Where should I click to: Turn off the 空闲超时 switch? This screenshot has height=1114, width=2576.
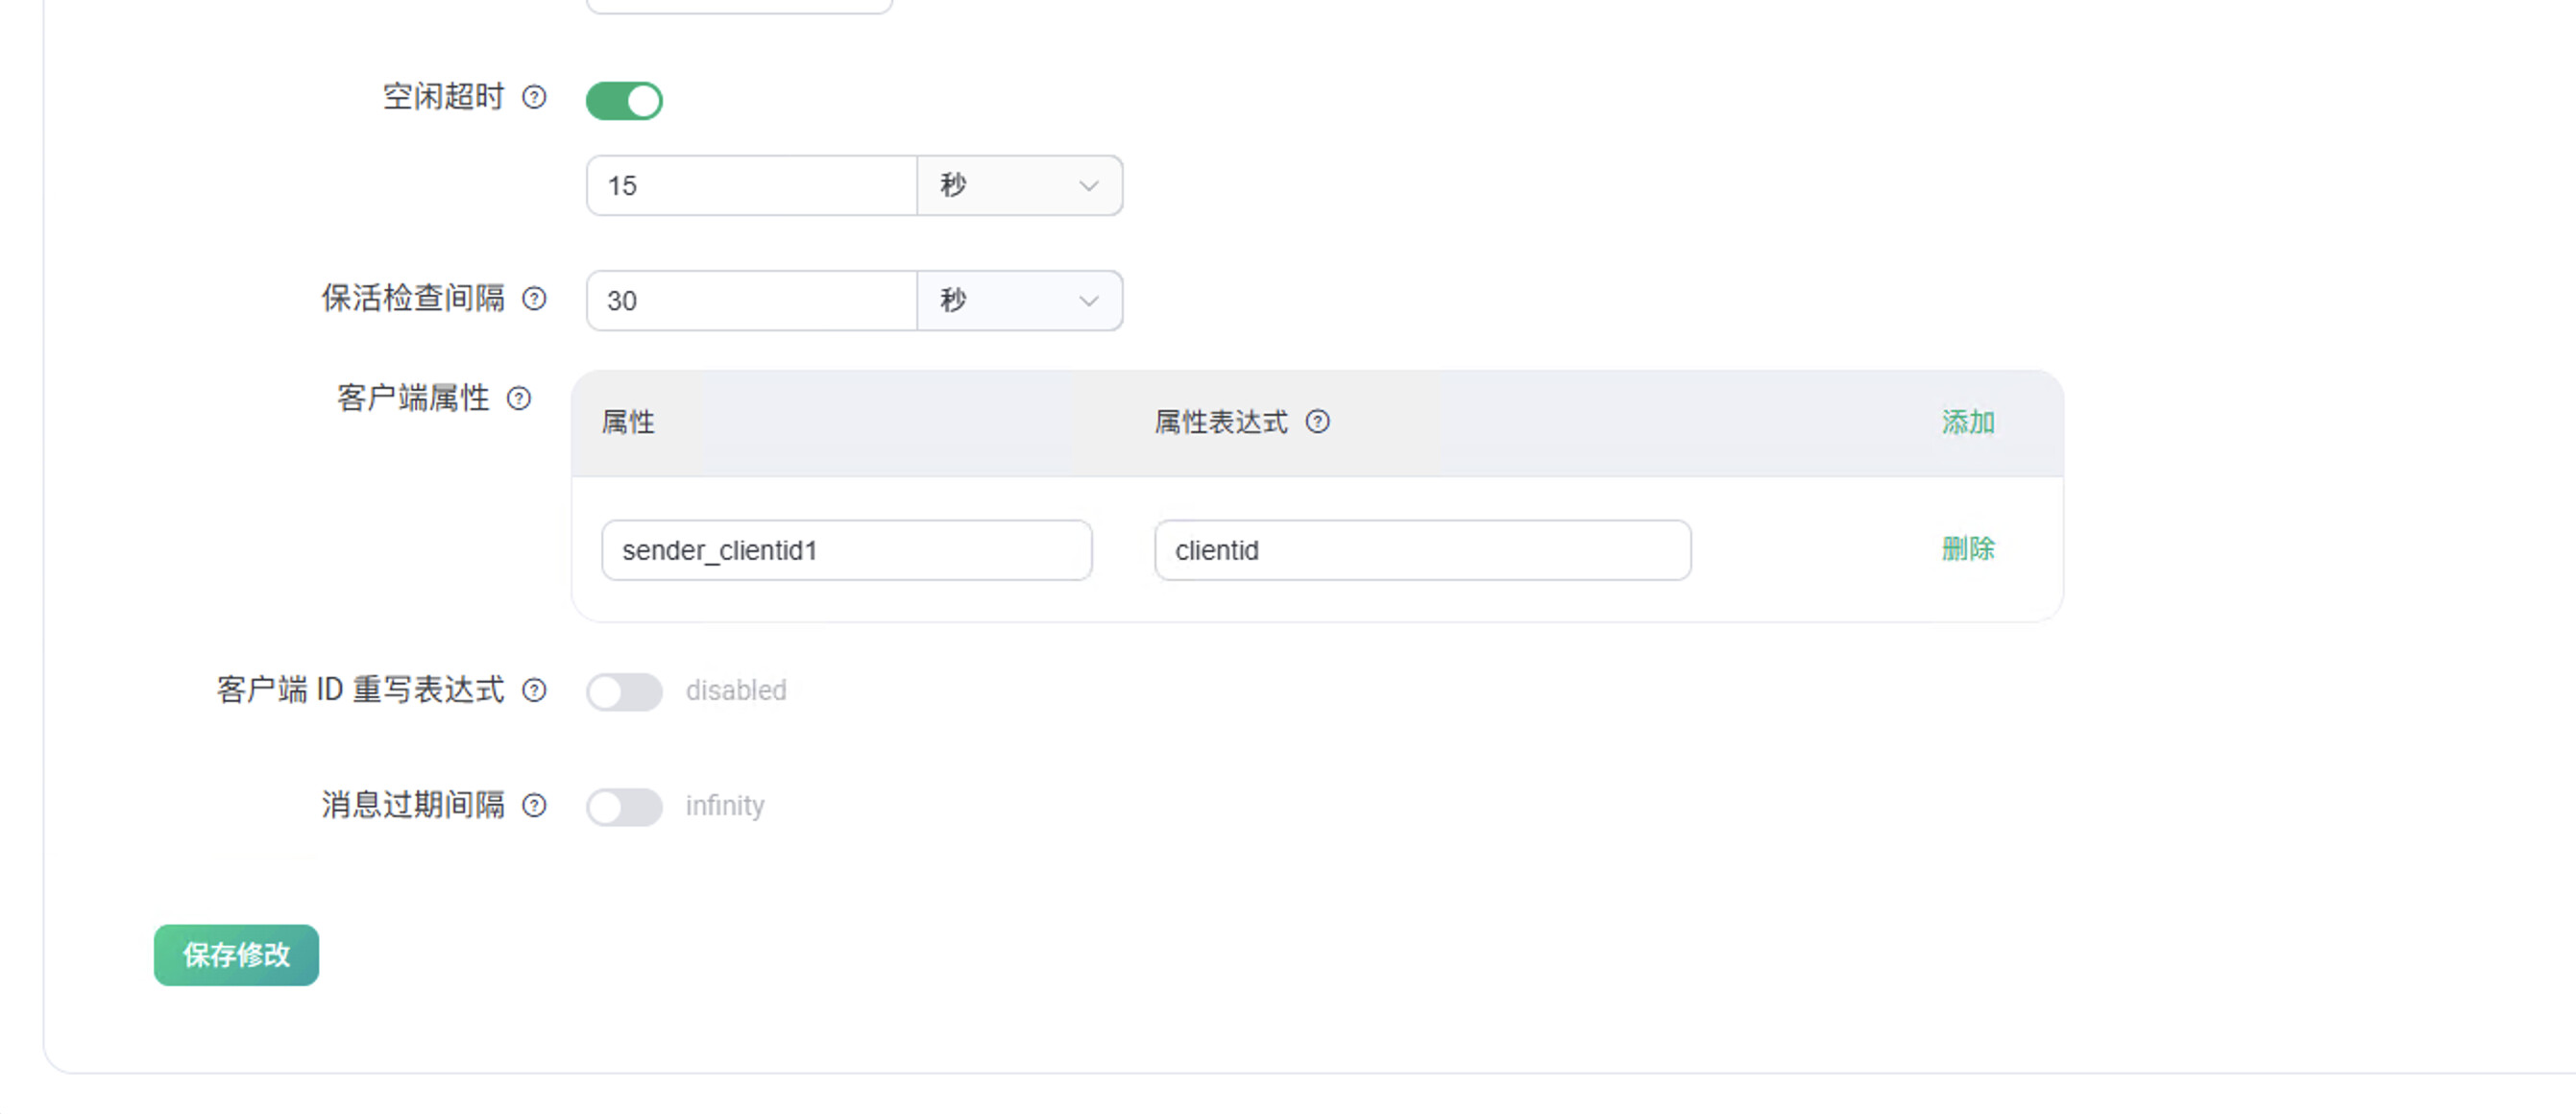pyautogui.click(x=624, y=100)
